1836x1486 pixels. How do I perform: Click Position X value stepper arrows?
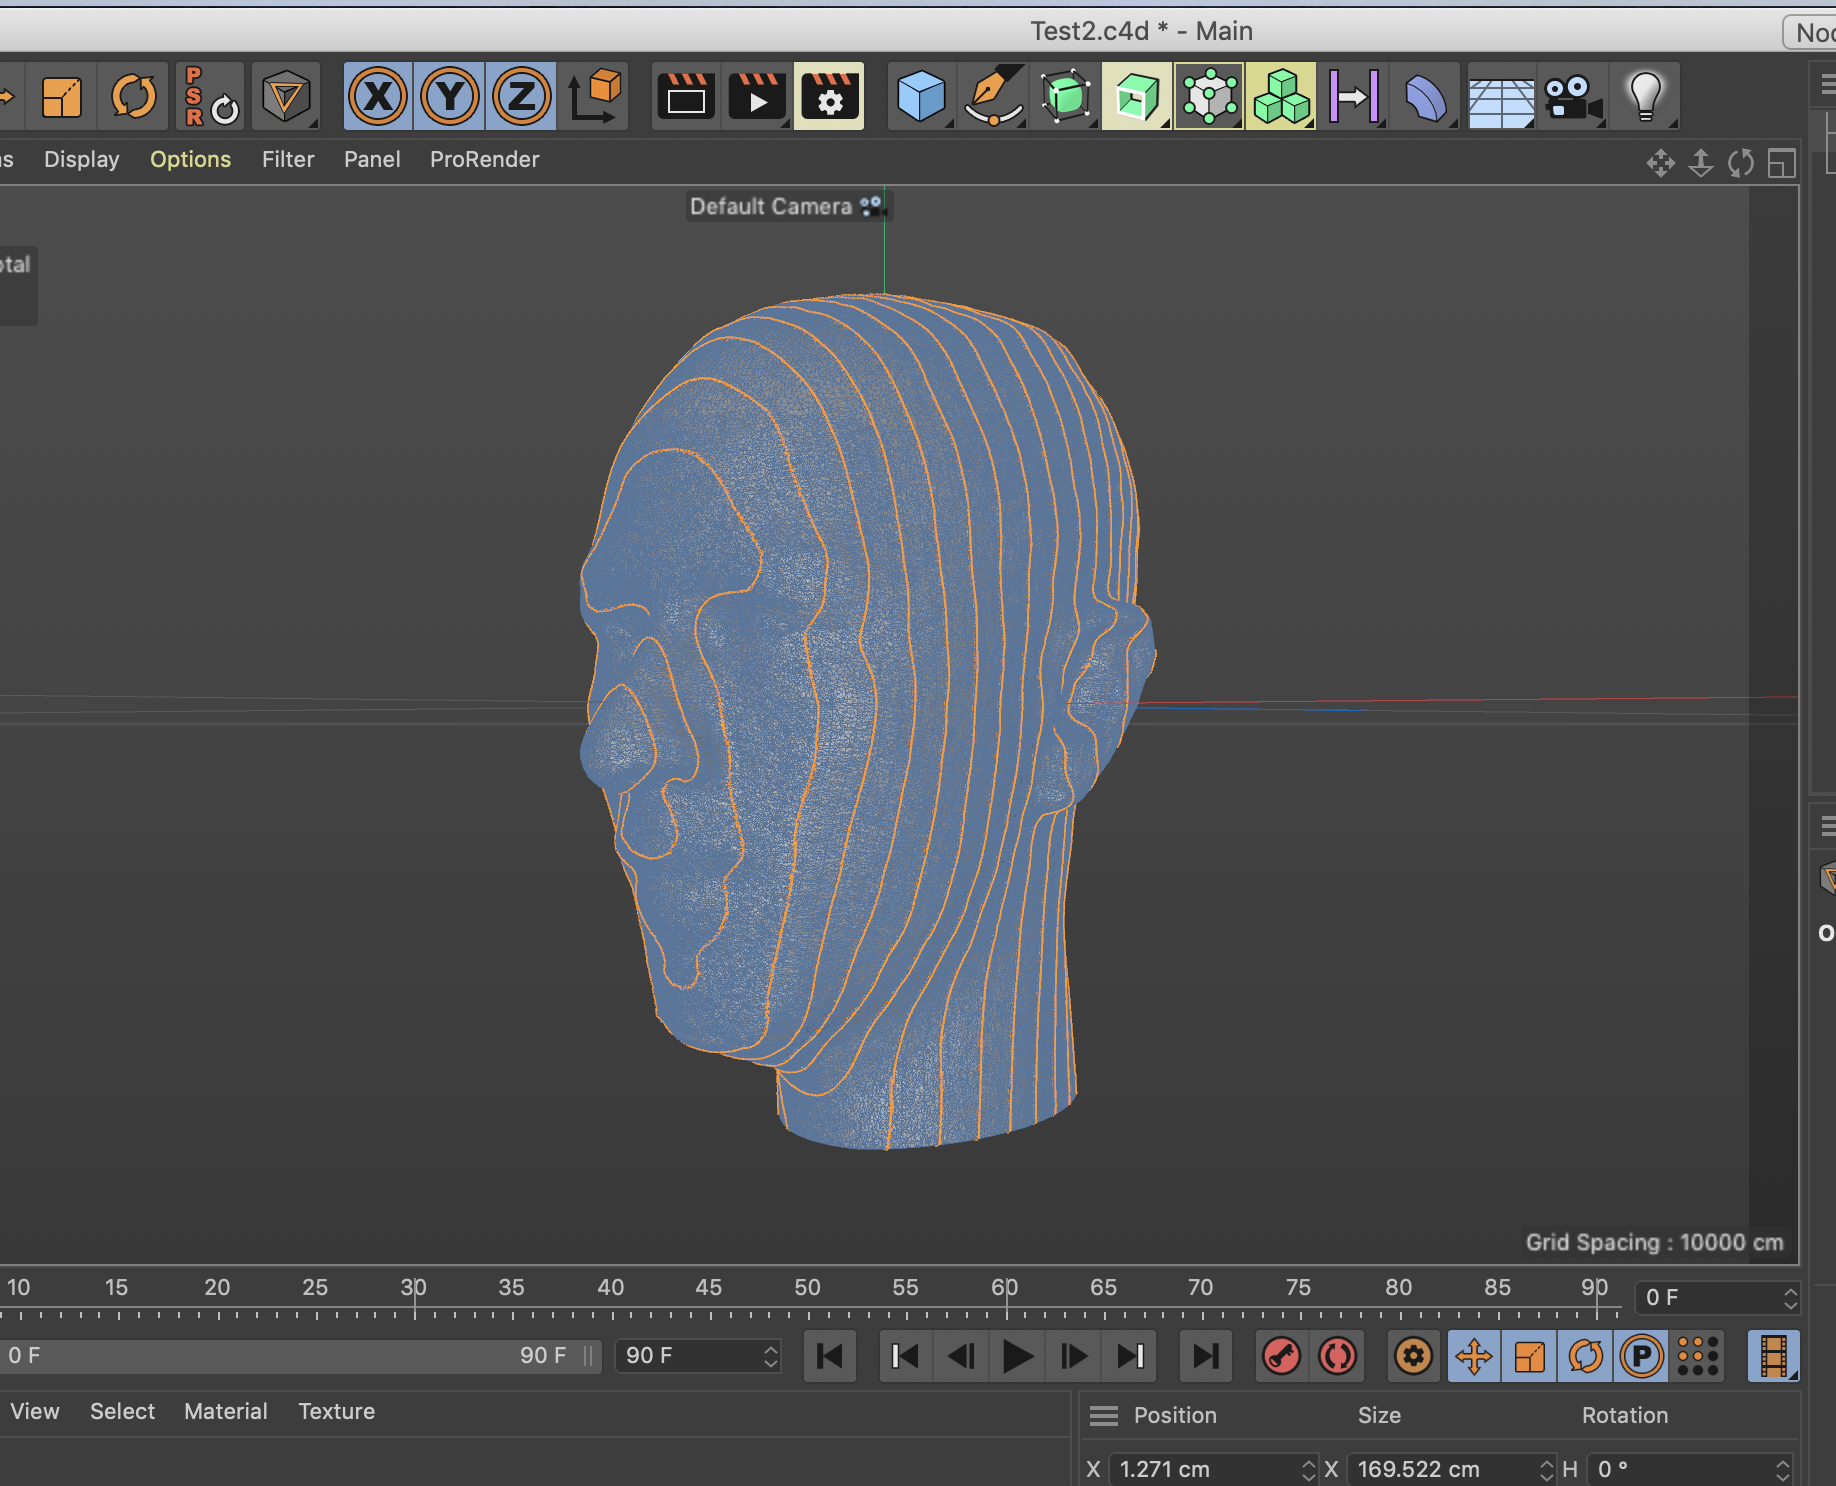[1308, 1469]
